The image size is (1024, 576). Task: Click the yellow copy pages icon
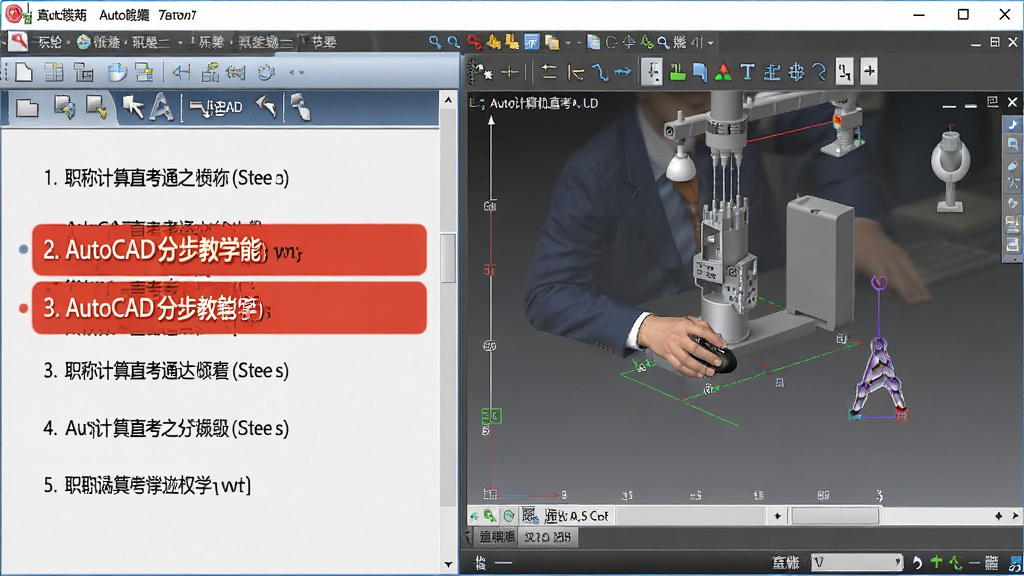coord(552,42)
